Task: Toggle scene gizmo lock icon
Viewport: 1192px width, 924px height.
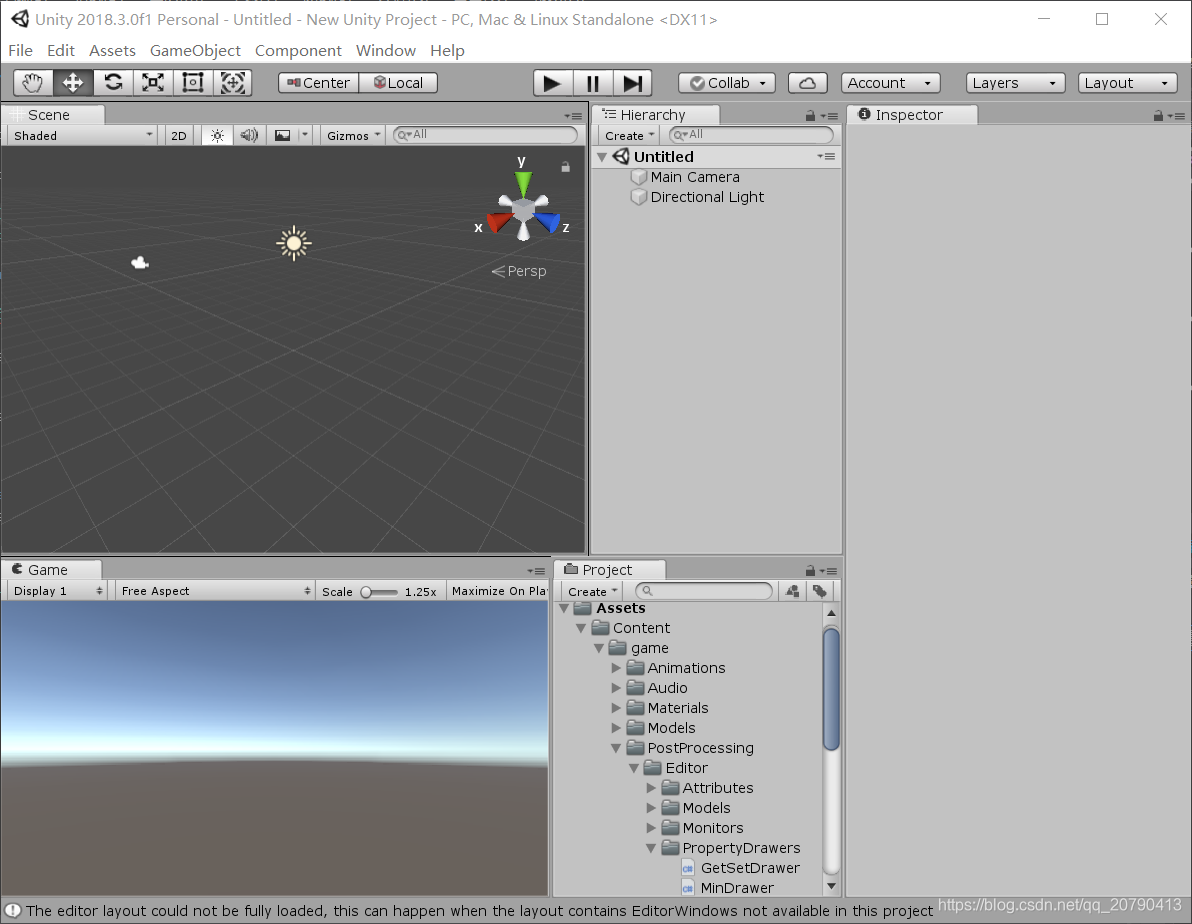Action: click(x=566, y=167)
